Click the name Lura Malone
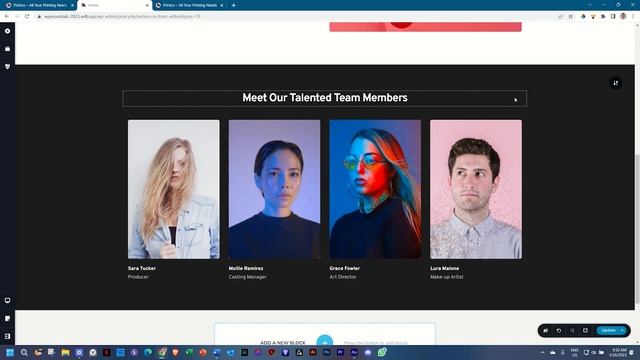Viewport: 640px width, 360px height. pyautogui.click(x=444, y=268)
